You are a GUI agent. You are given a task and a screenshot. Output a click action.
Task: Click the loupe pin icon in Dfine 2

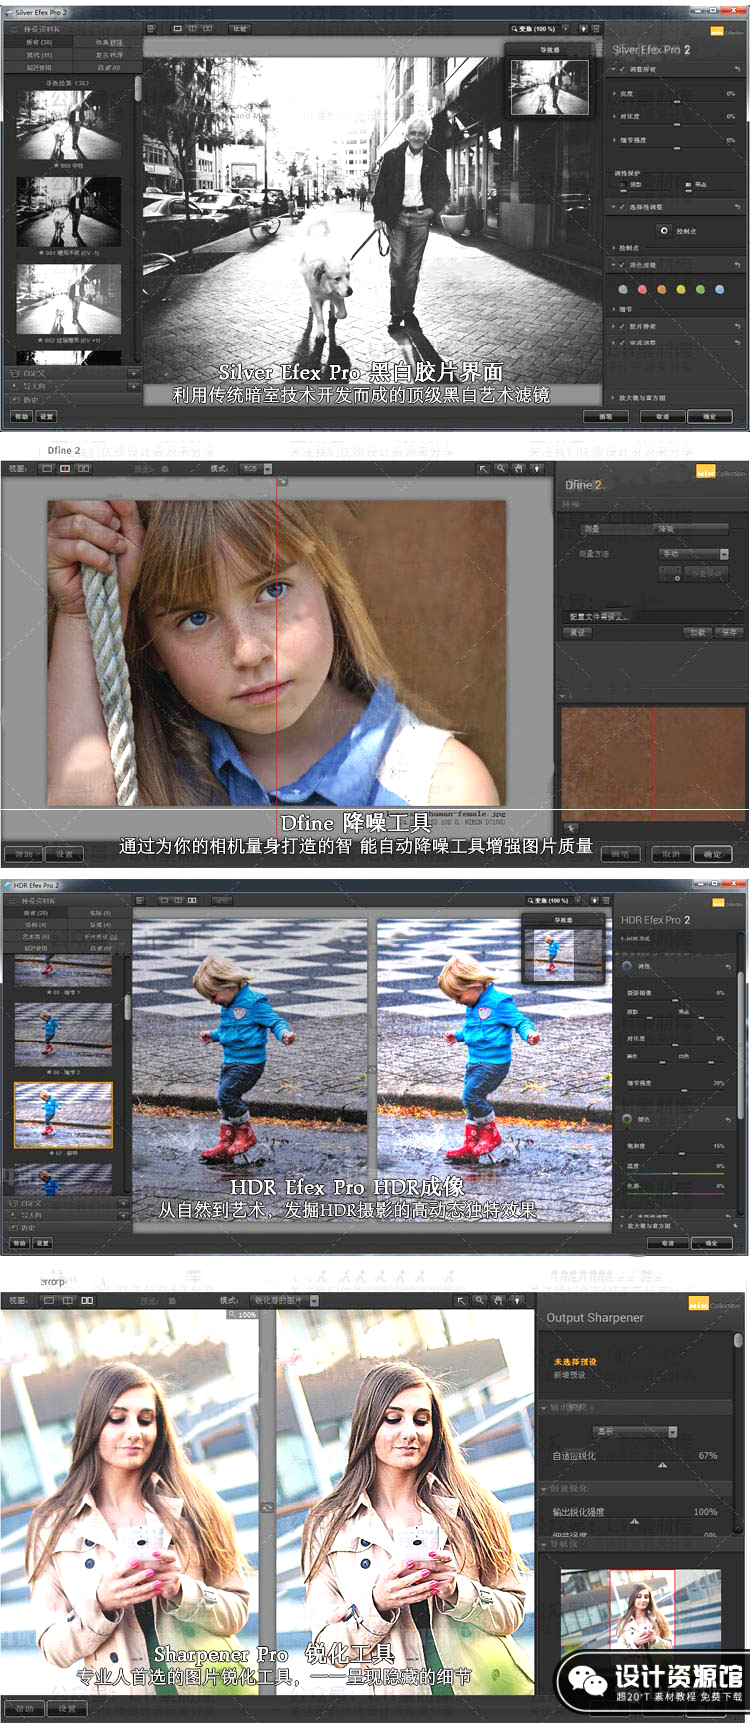coord(570,829)
